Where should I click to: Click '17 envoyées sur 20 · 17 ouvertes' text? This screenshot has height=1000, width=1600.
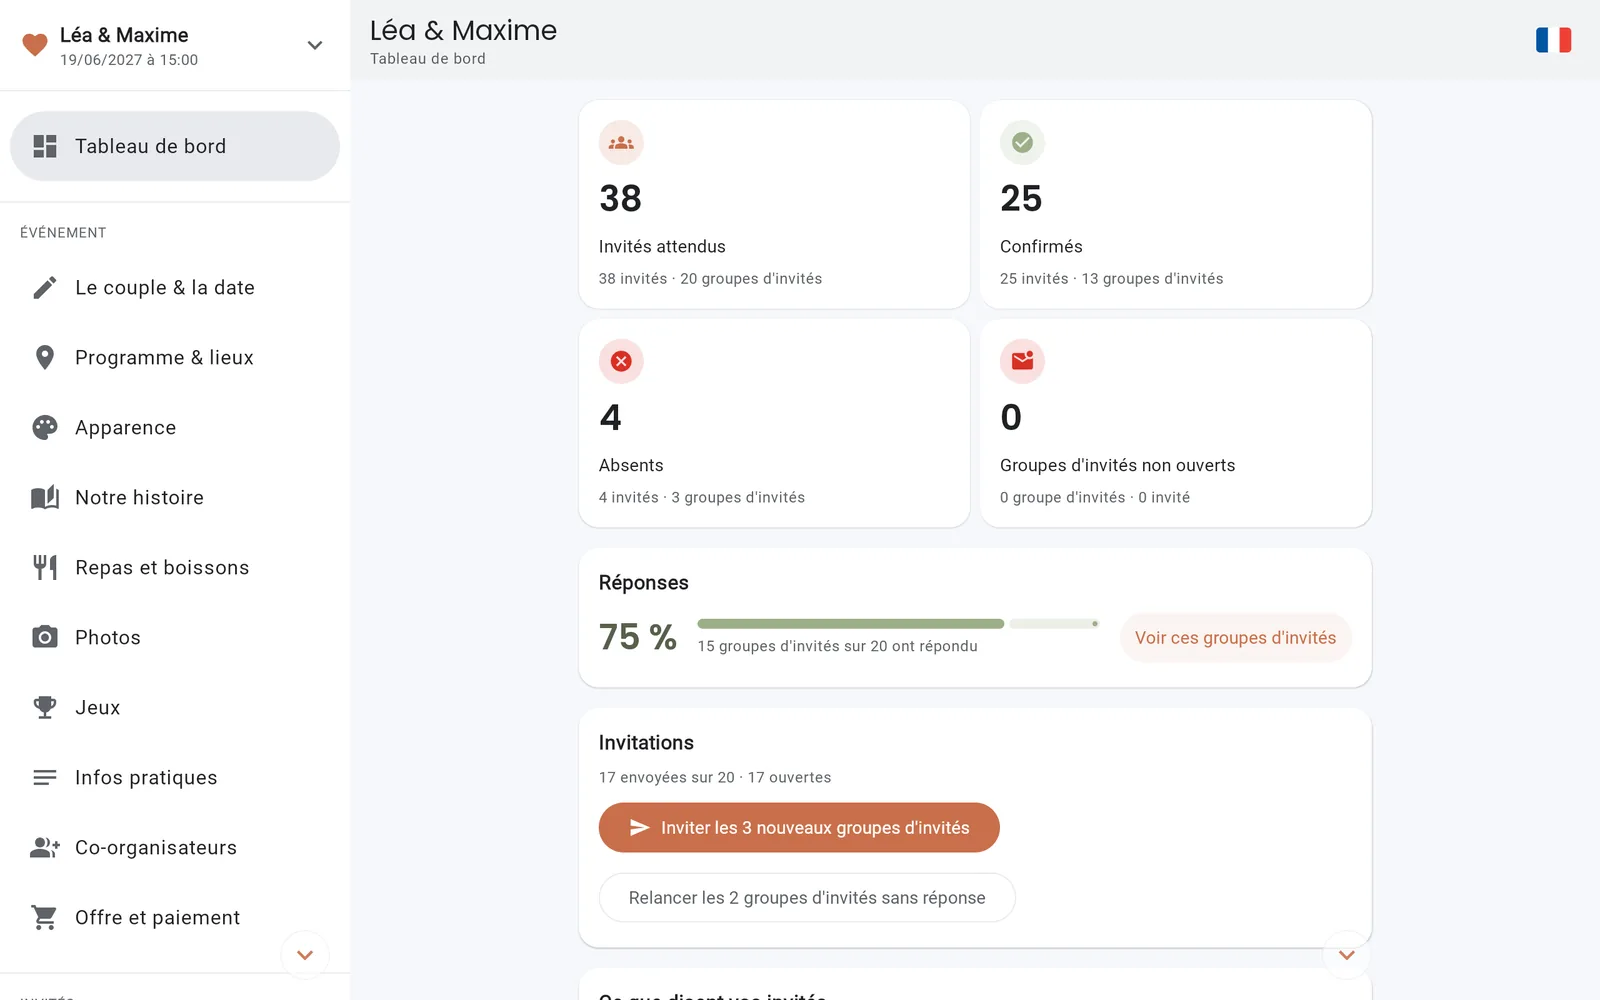click(x=715, y=778)
